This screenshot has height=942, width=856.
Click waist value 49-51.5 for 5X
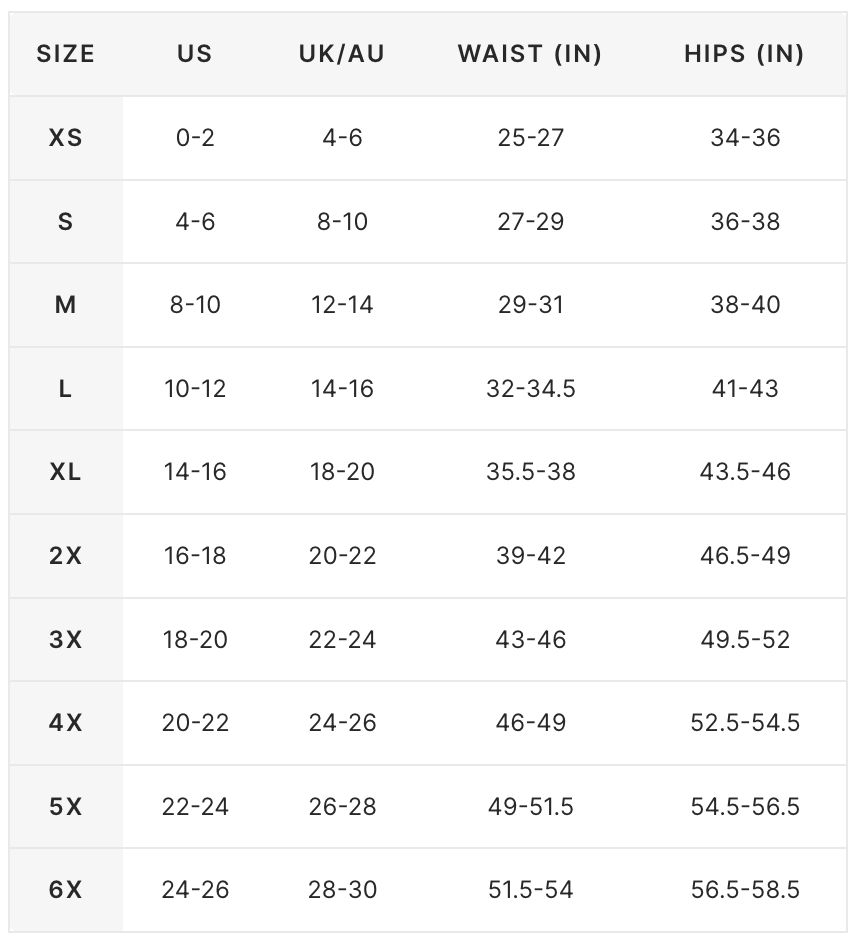tap(531, 807)
